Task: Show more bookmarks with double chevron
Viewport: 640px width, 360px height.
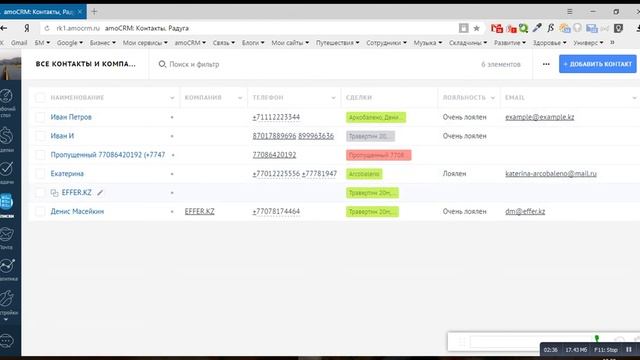Action: (x=612, y=42)
